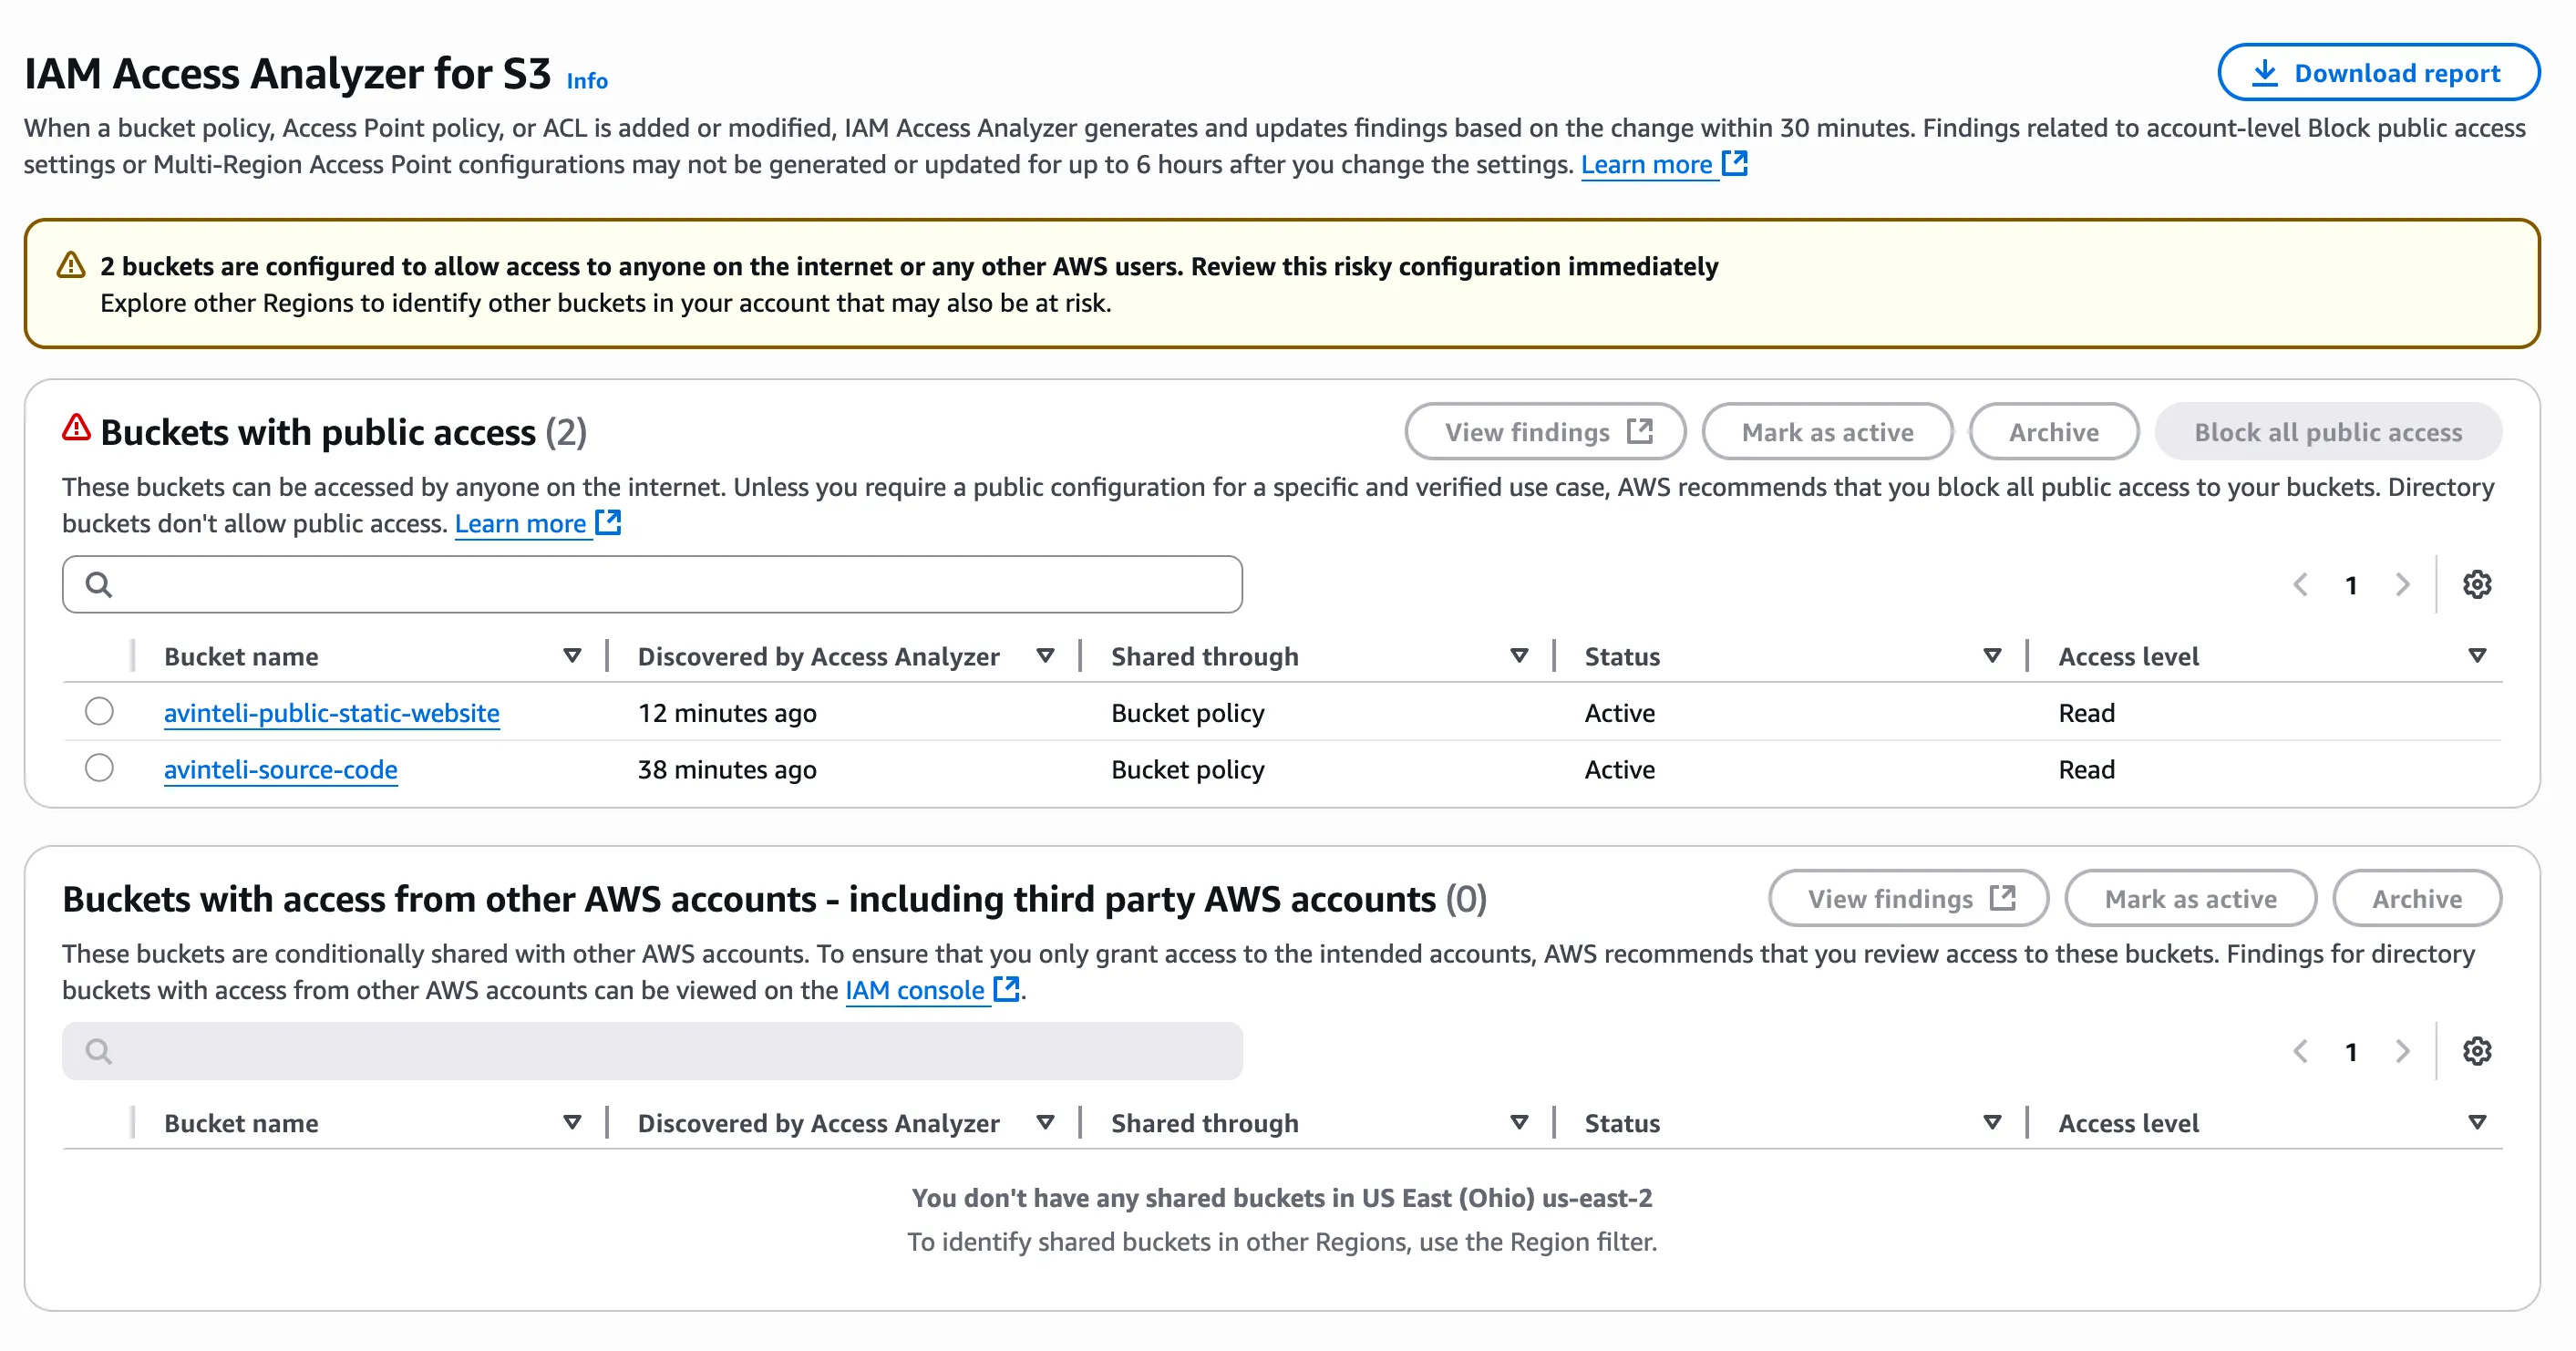Click the download icon on Download report
2576x1351 pixels.
tap(2264, 73)
